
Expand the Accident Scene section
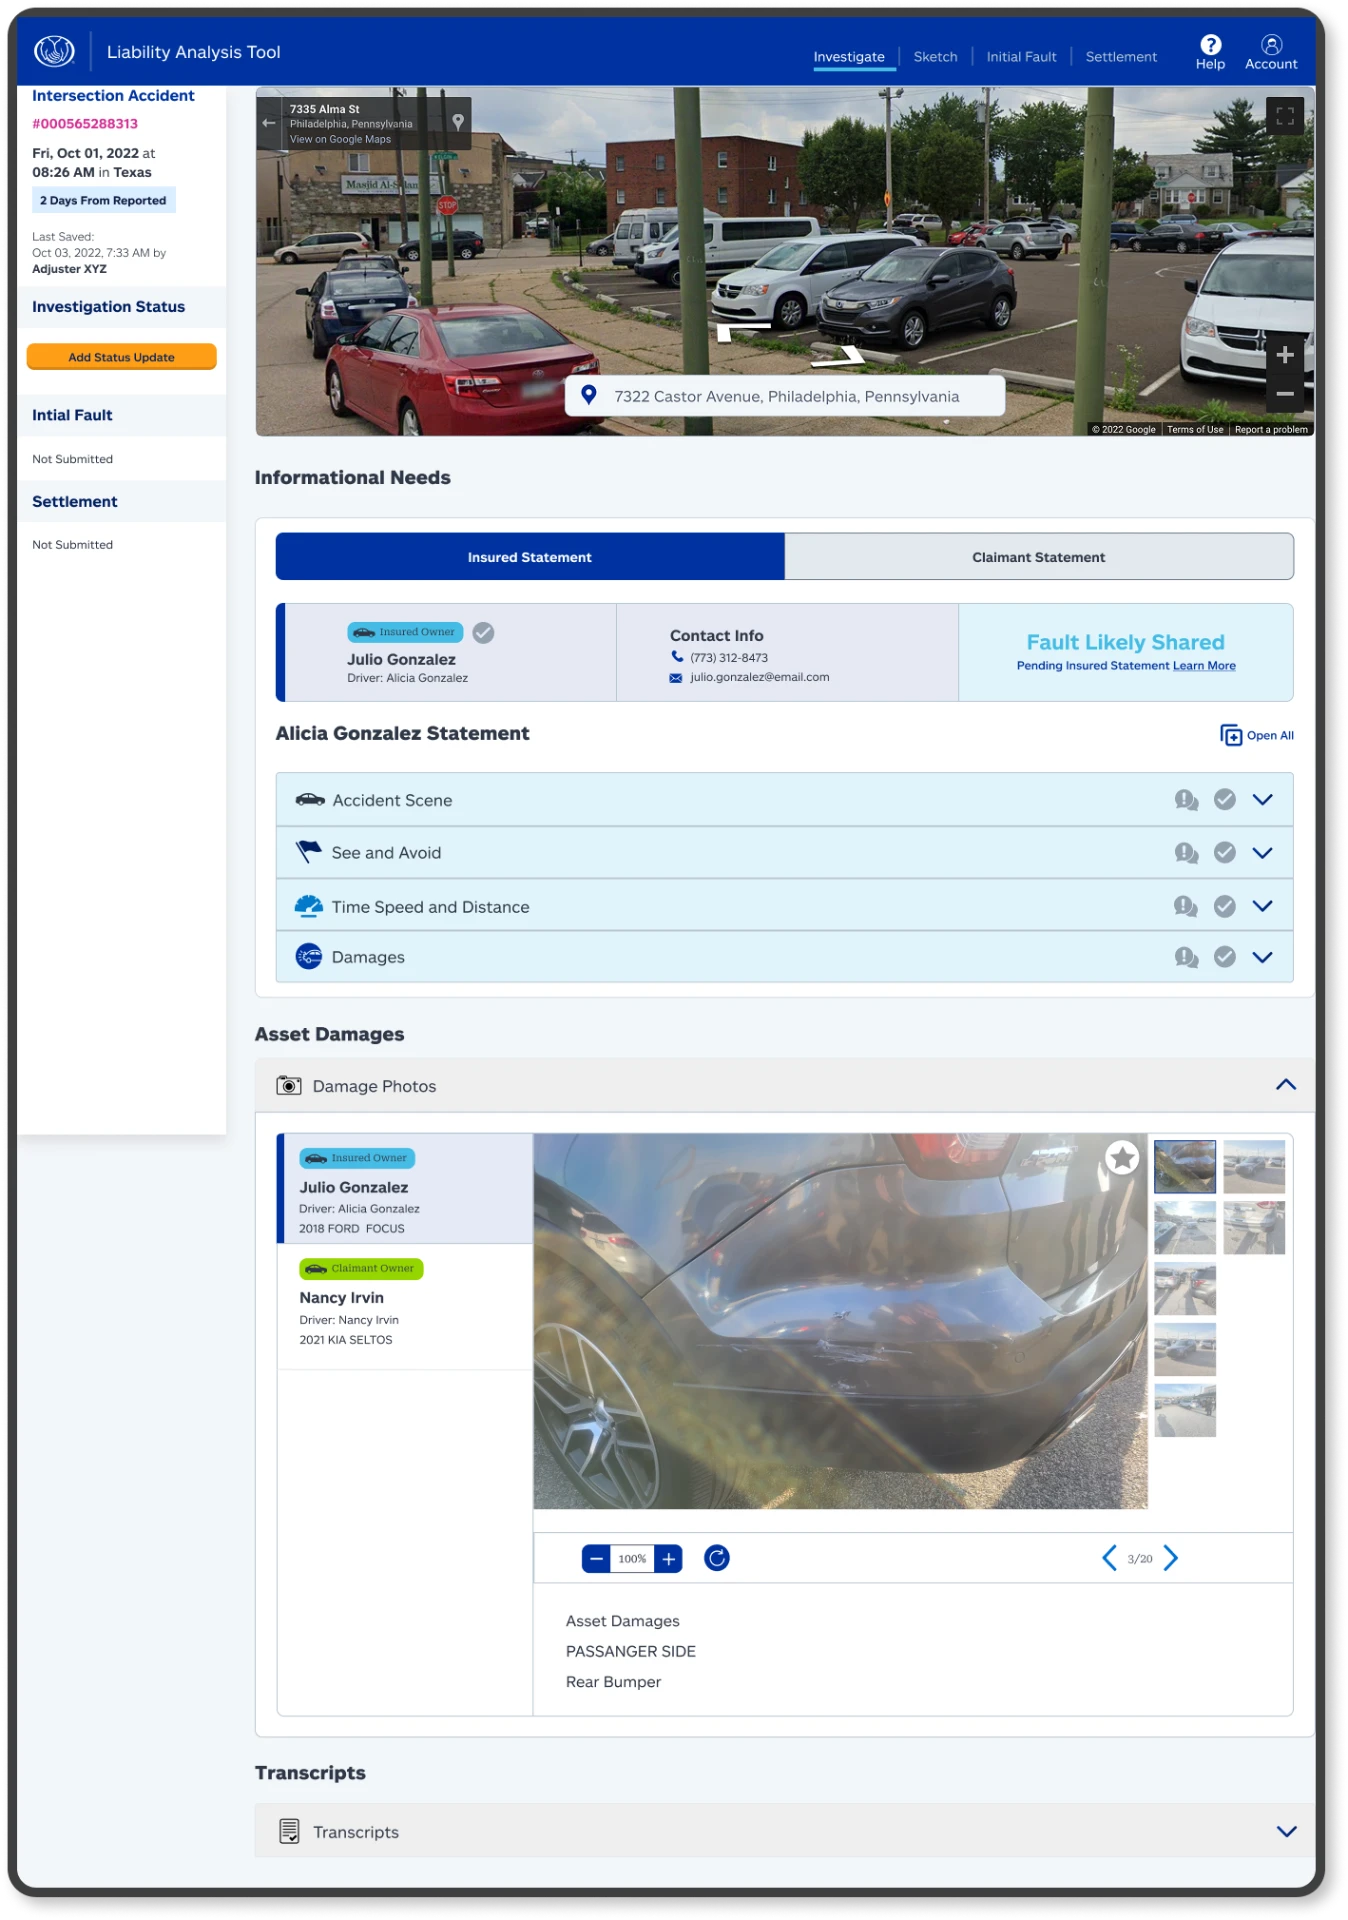coord(1263,800)
